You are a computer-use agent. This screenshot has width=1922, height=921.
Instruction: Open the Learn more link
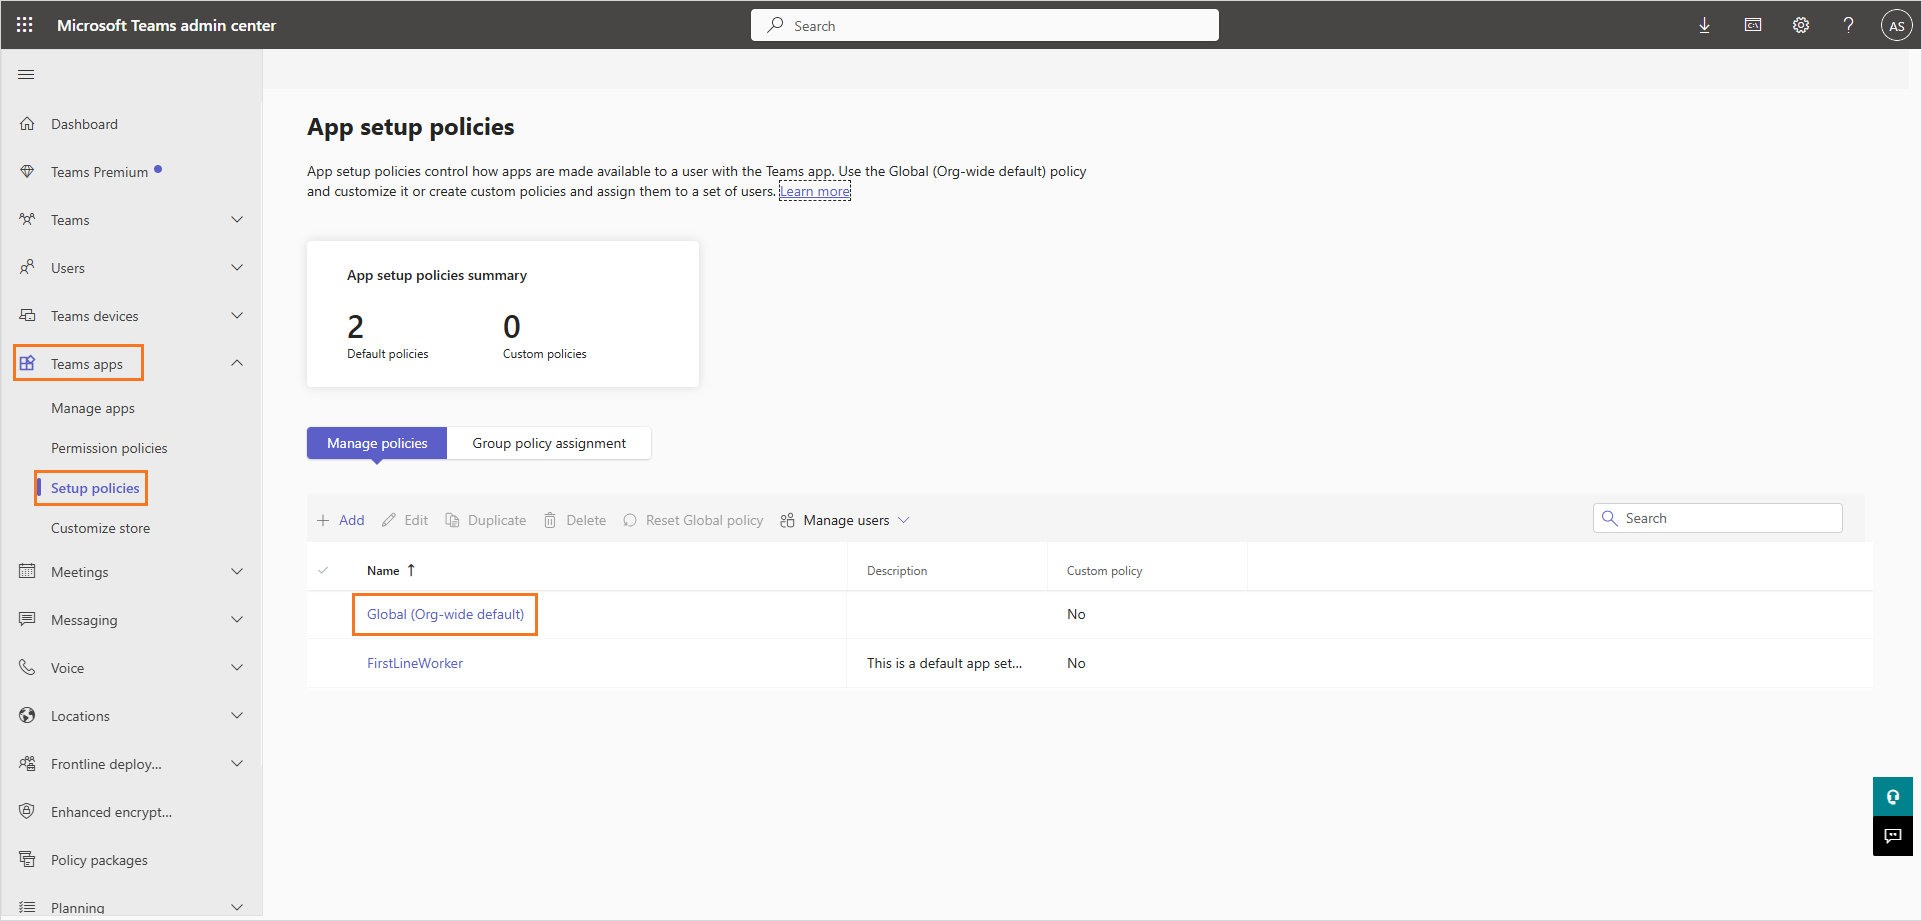click(815, 191)
